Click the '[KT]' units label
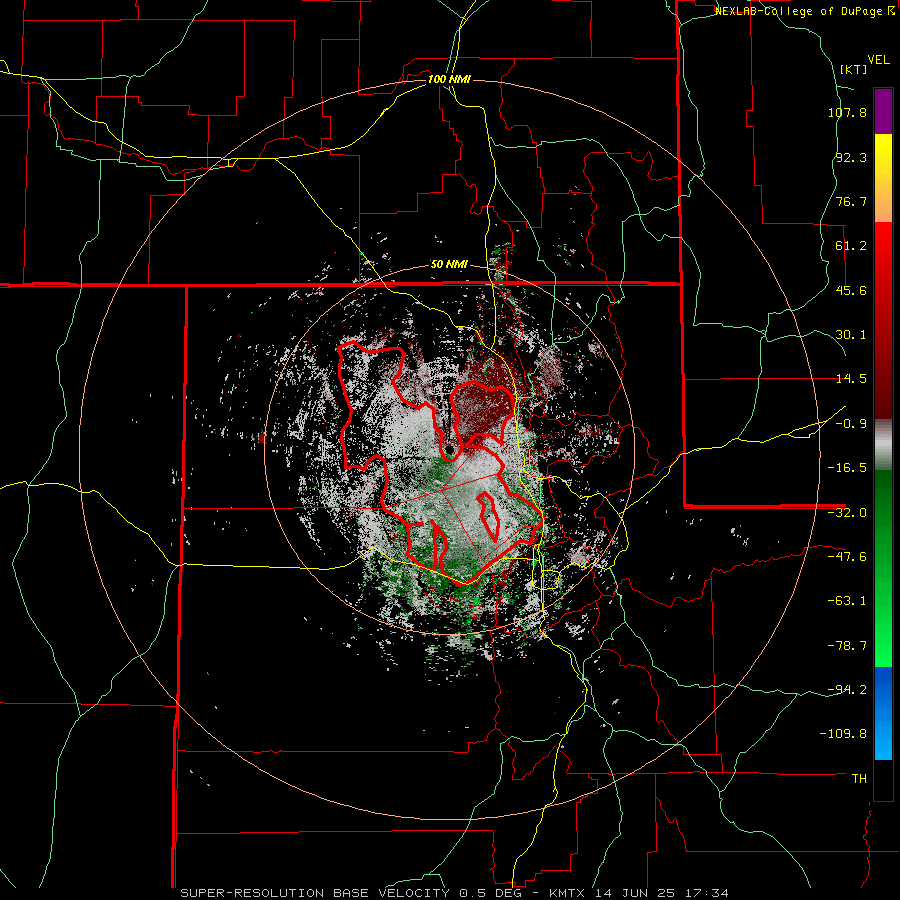Screen dimensions: 900x900 point(854,69)
